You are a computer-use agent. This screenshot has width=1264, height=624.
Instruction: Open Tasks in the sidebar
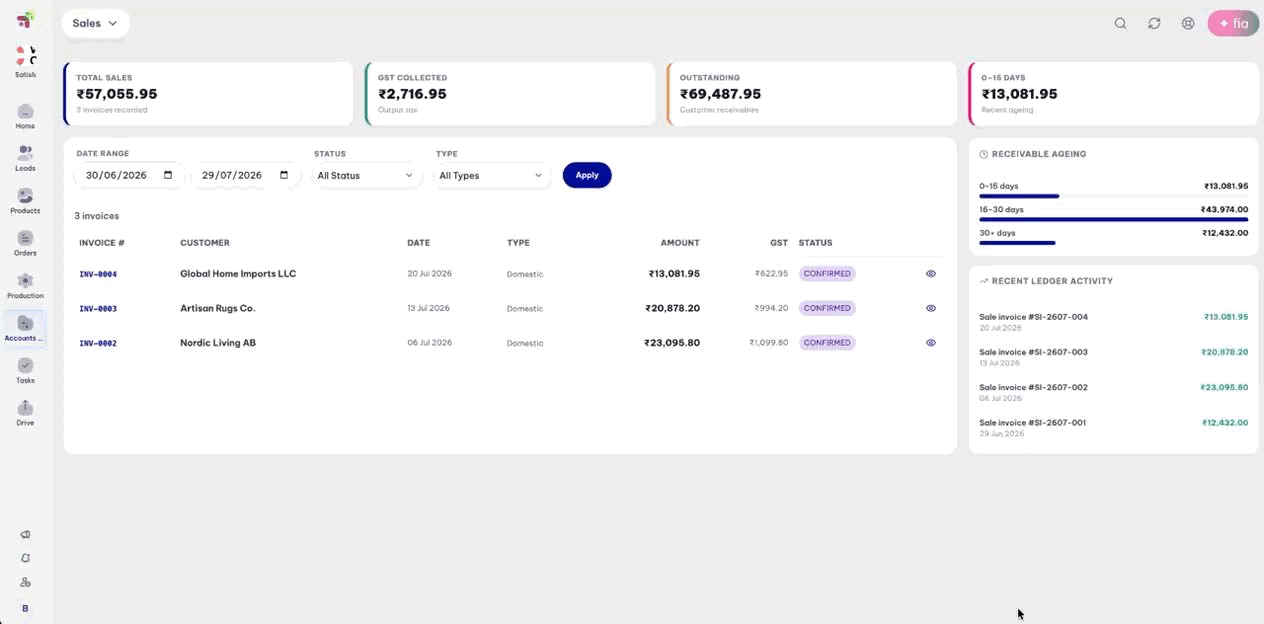[x=25, y=371]
